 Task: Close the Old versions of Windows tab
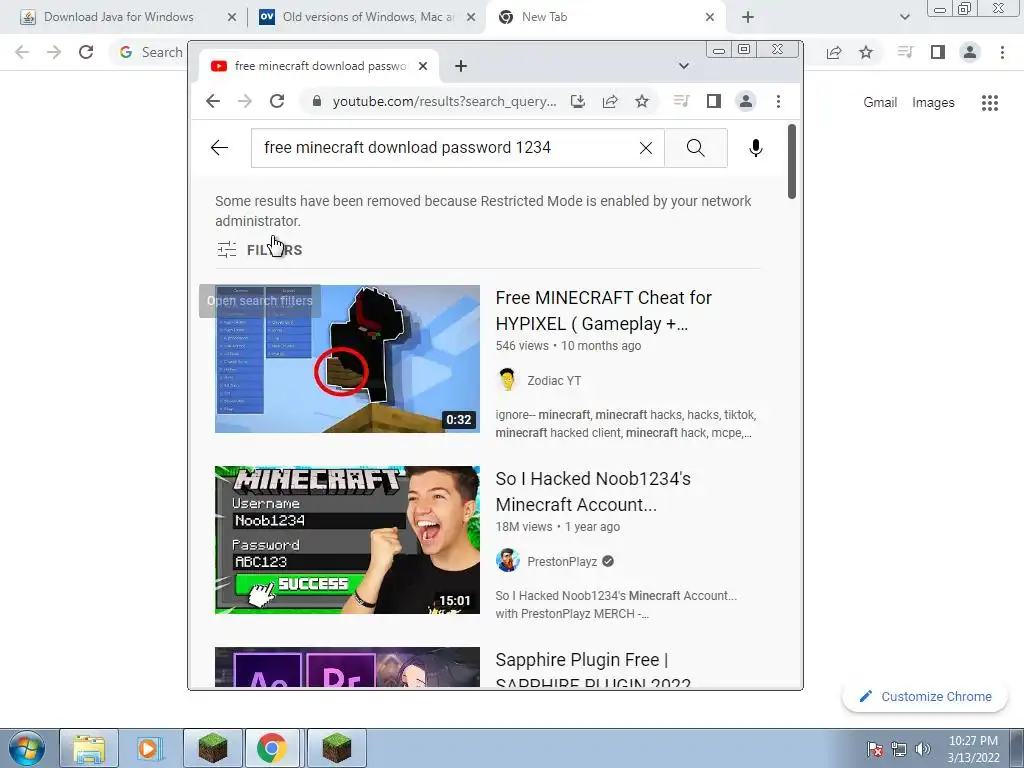471,18
